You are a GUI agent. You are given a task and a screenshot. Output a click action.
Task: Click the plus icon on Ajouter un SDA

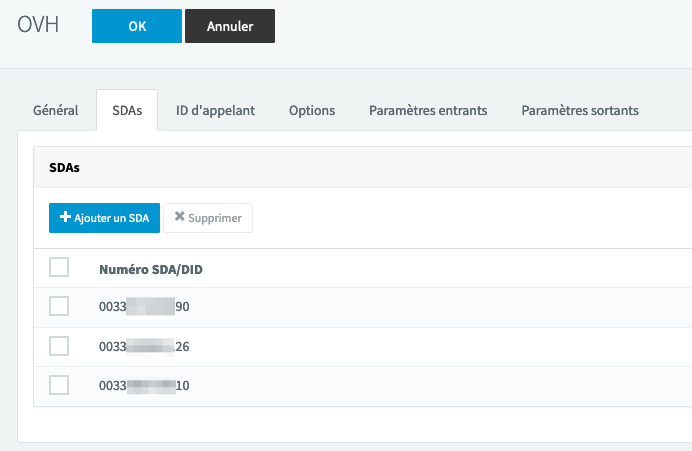66,217
